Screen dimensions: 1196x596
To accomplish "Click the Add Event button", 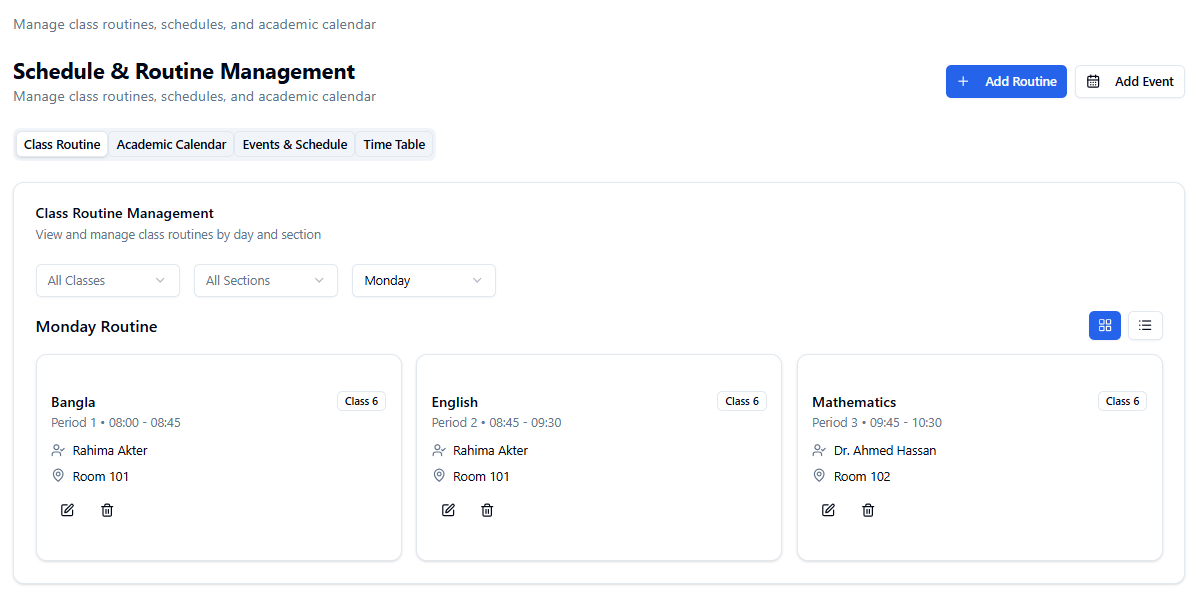I will pyautogui.click(x=1130, y=82).
